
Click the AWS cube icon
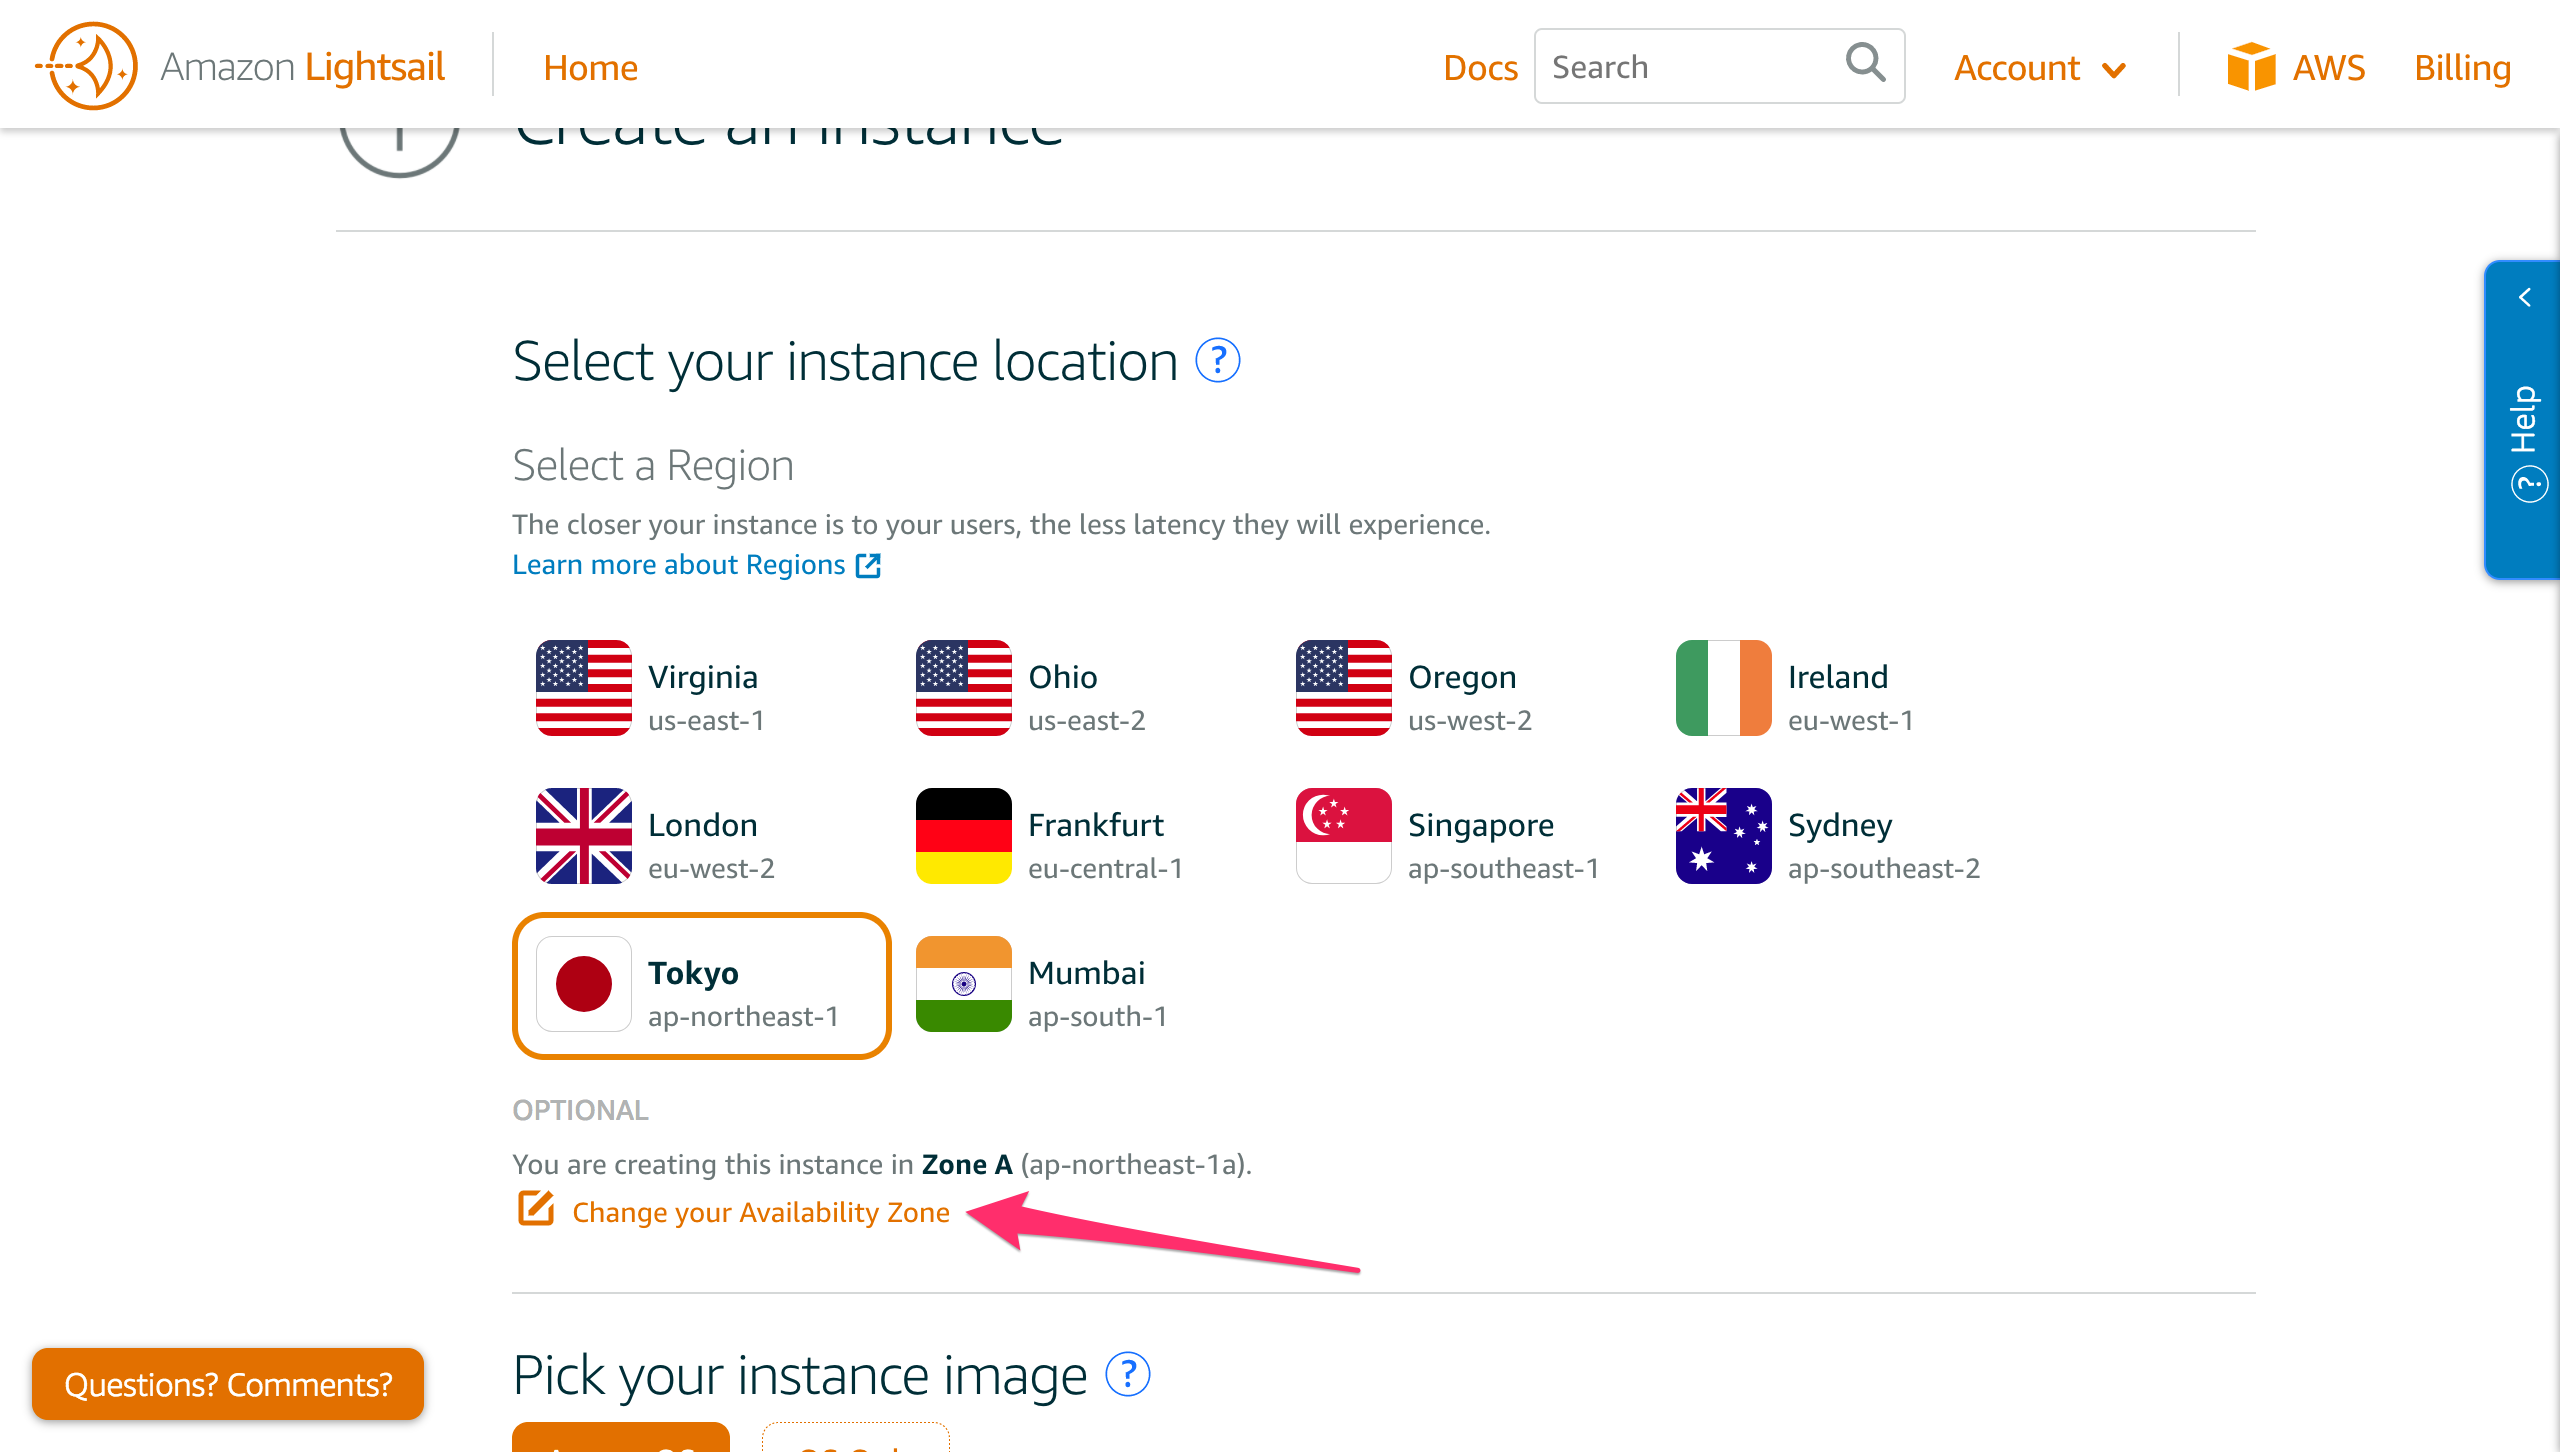pos(2251,67)
